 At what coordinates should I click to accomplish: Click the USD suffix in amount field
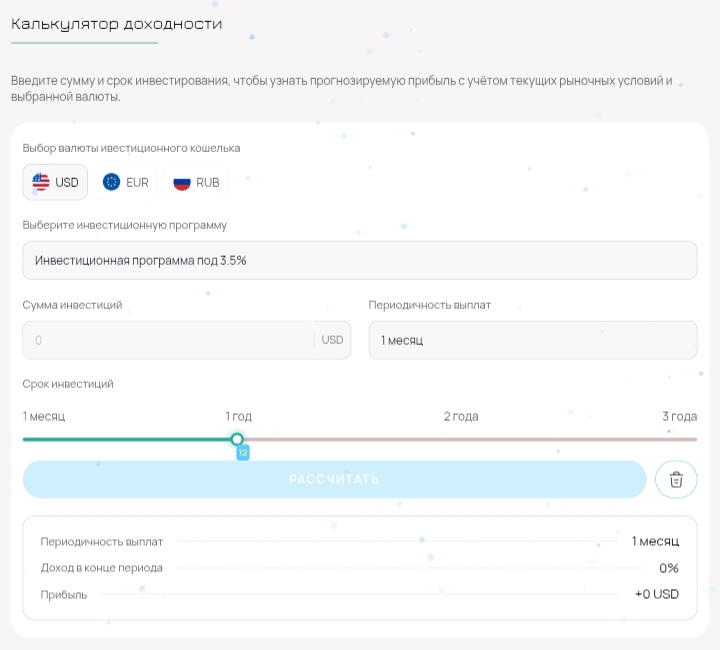point(332,340)
